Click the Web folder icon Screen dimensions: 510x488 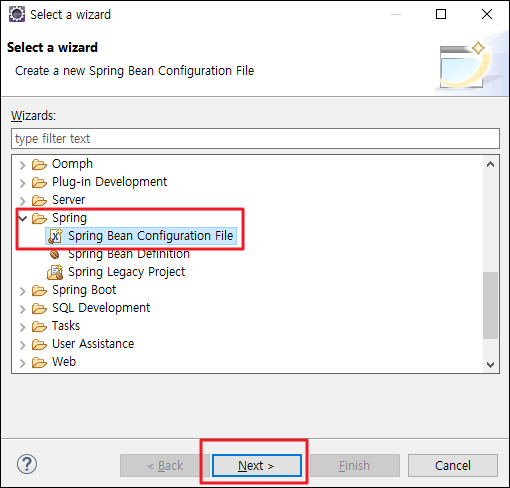[39, 362]
